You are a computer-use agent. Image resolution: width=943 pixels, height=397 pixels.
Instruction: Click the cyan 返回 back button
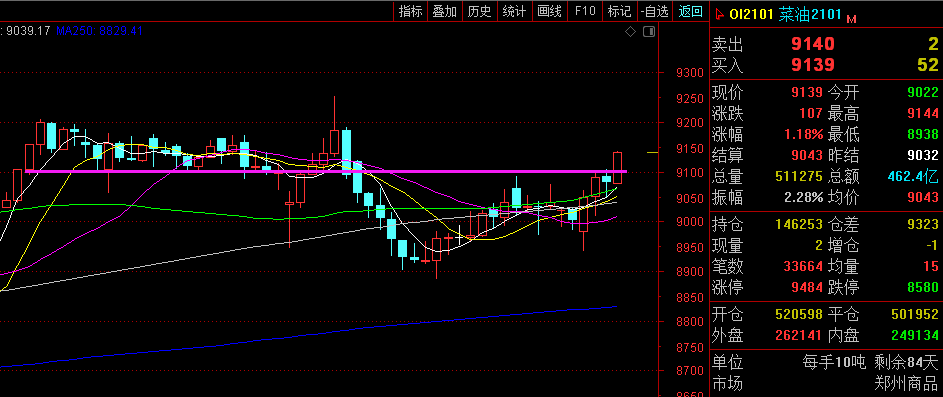[690, 11]
